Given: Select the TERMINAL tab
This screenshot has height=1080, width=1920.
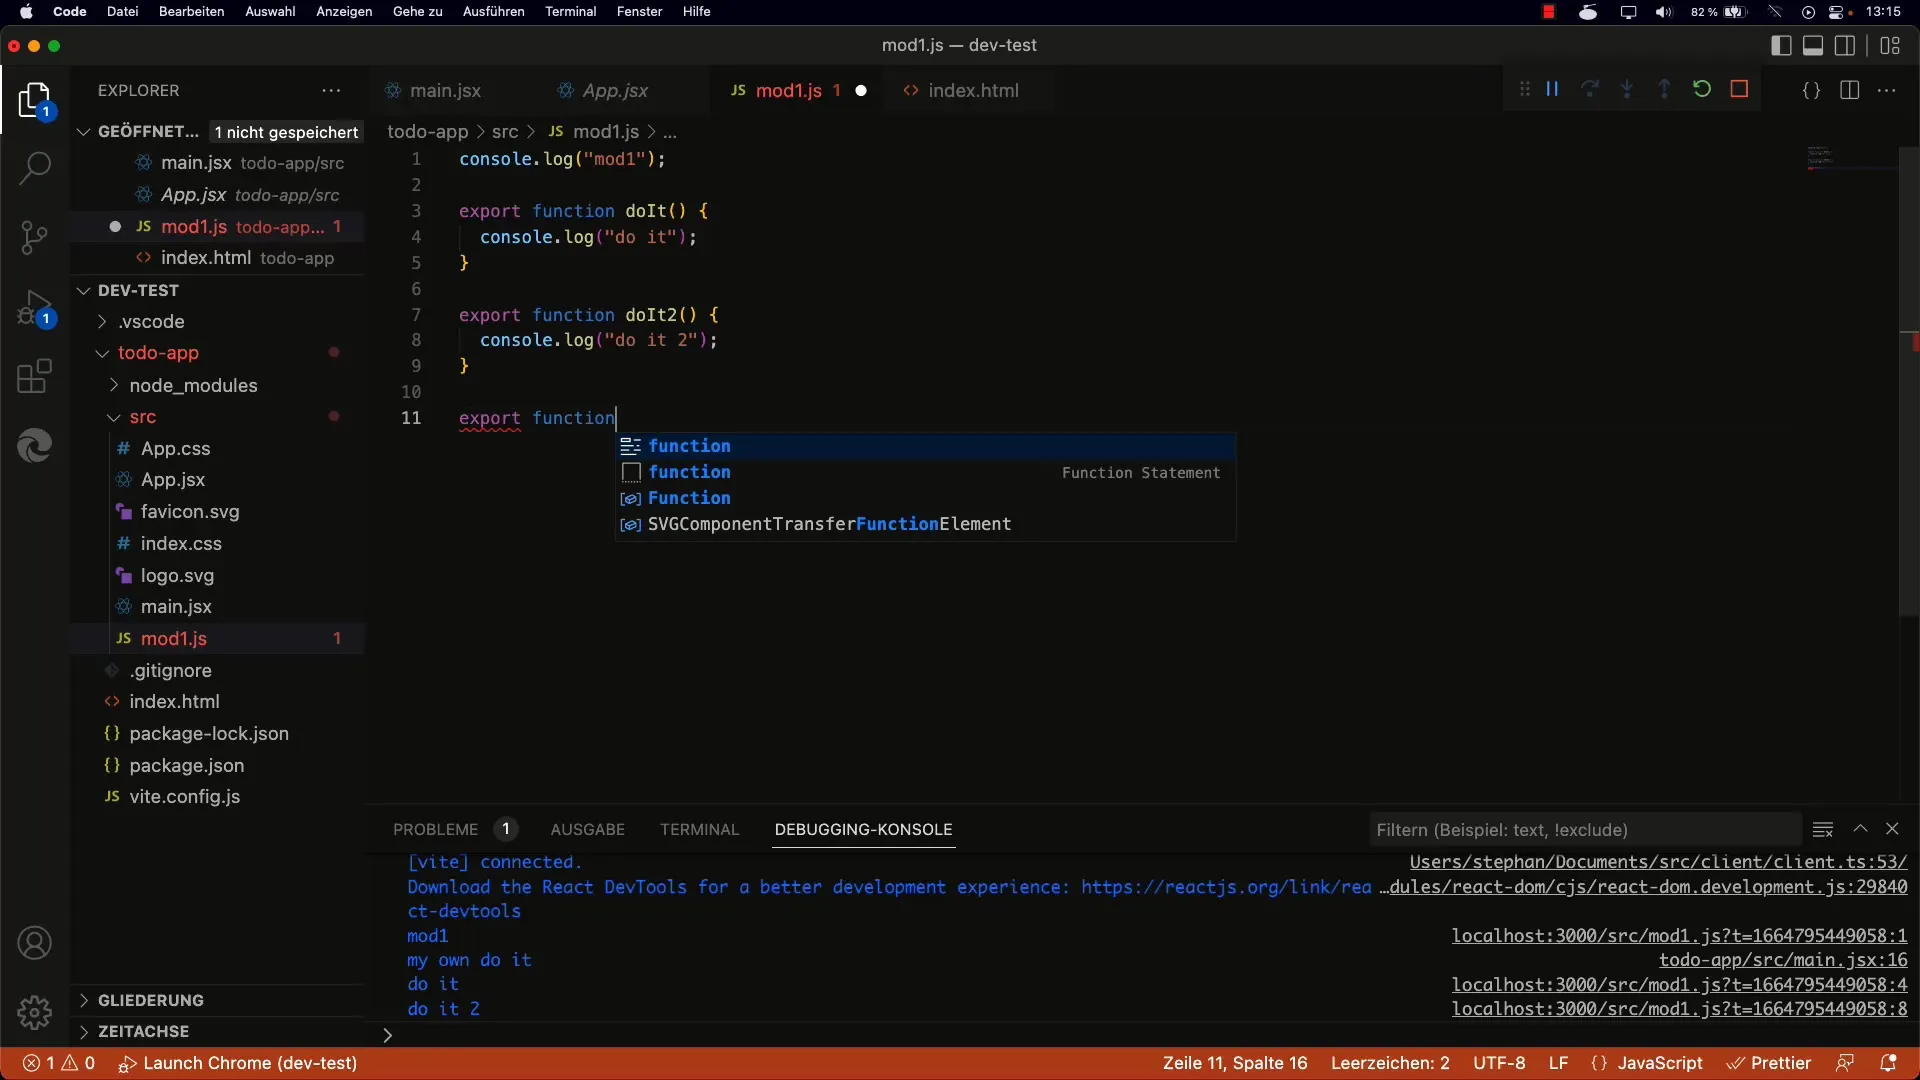Looking at the screenshot, I should [699, 828].
